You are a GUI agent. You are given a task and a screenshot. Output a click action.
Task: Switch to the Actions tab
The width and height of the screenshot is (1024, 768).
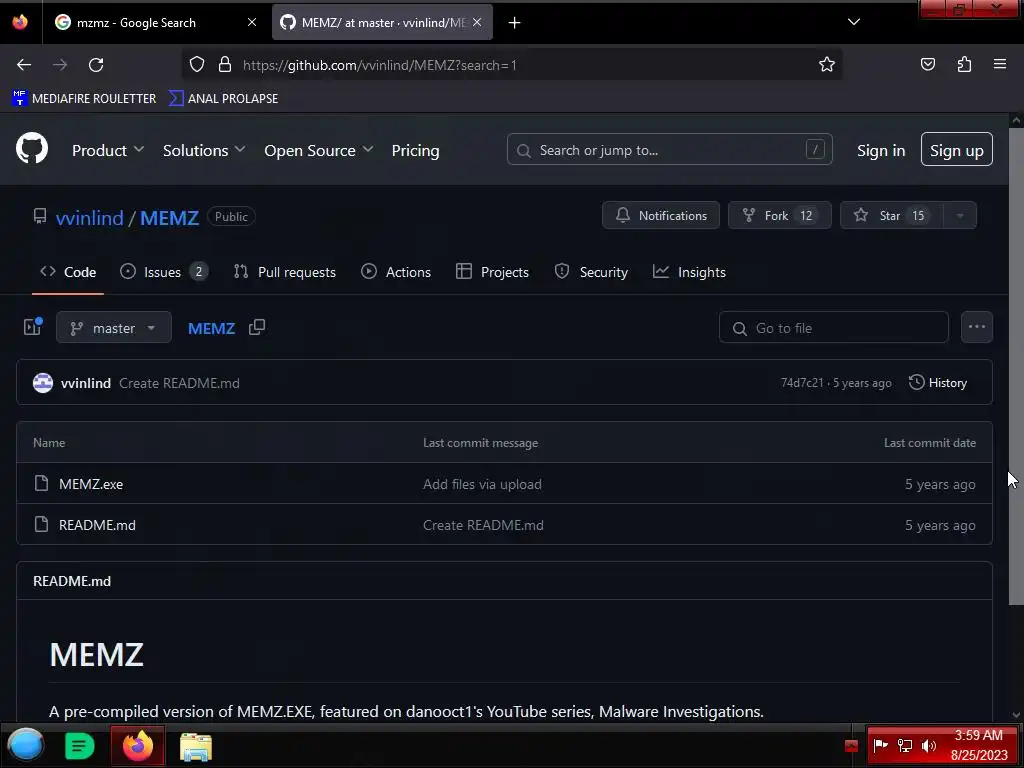396,272
